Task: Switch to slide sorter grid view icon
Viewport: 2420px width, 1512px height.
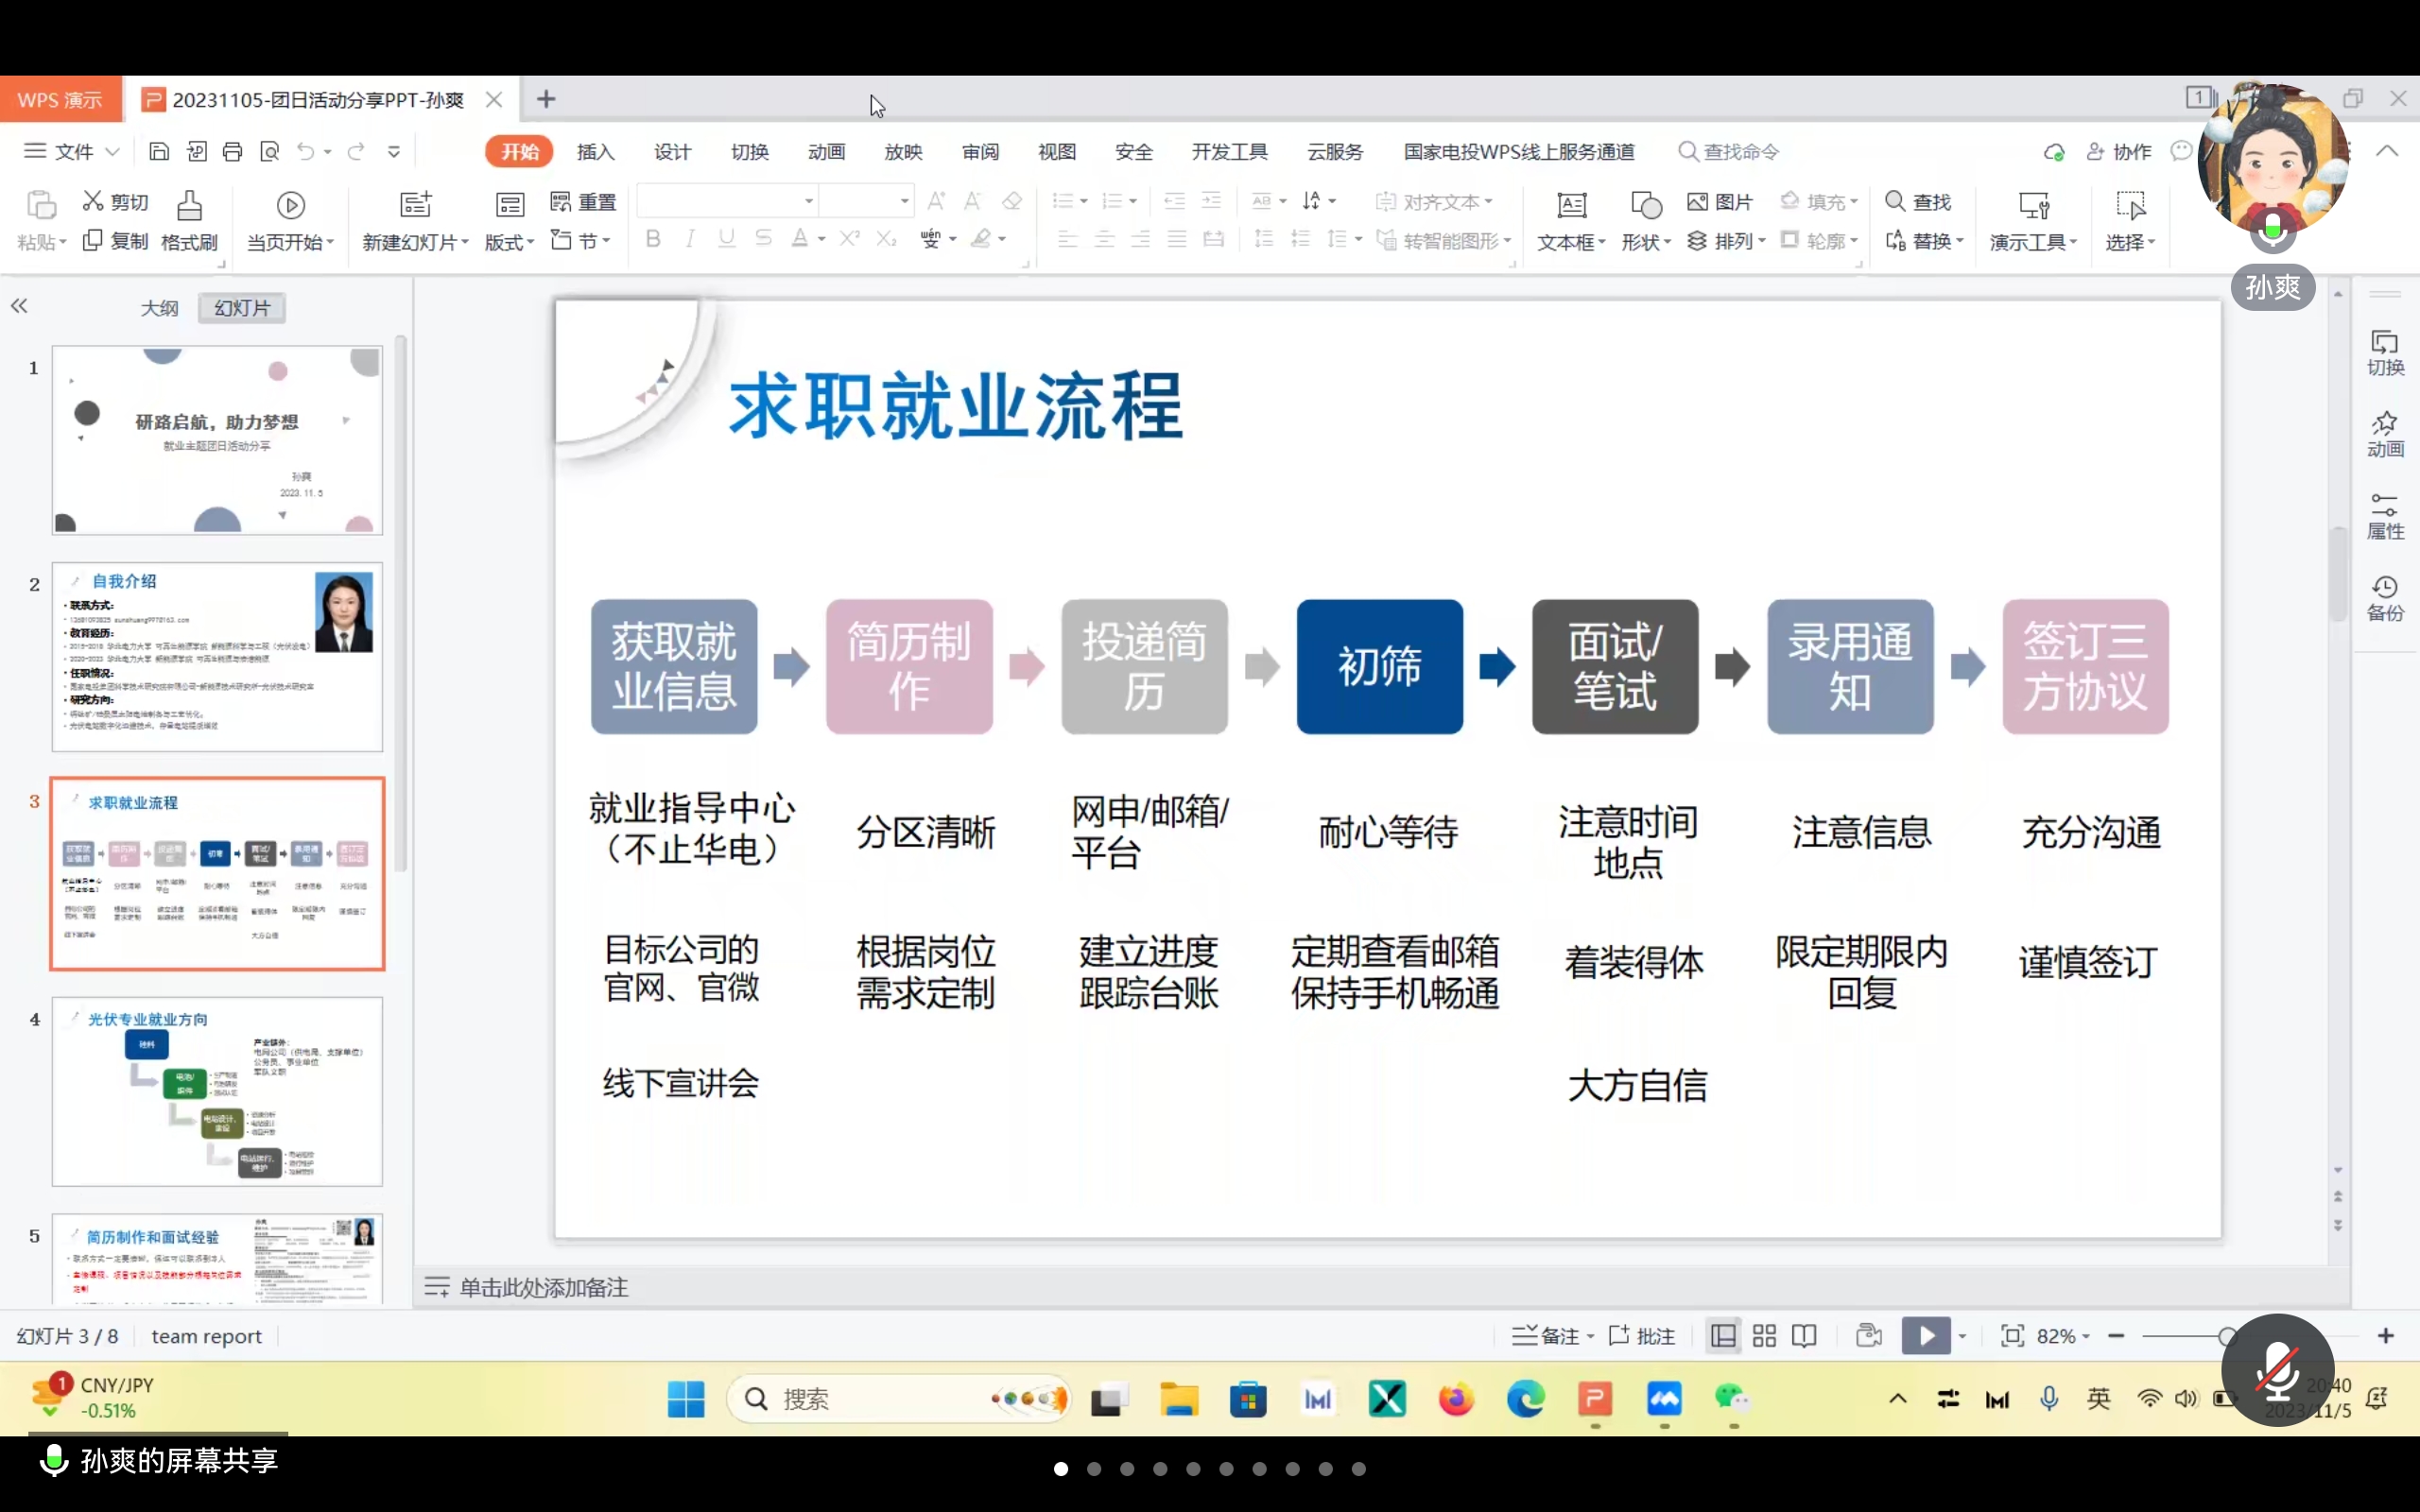Action: 1765,1336
